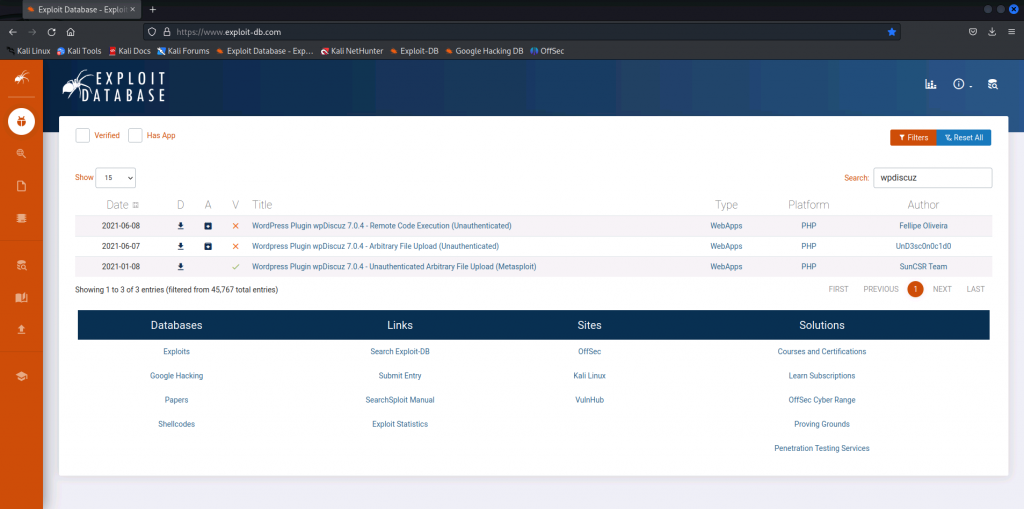Open the statistics chart icon in the header

click(931, 84)
